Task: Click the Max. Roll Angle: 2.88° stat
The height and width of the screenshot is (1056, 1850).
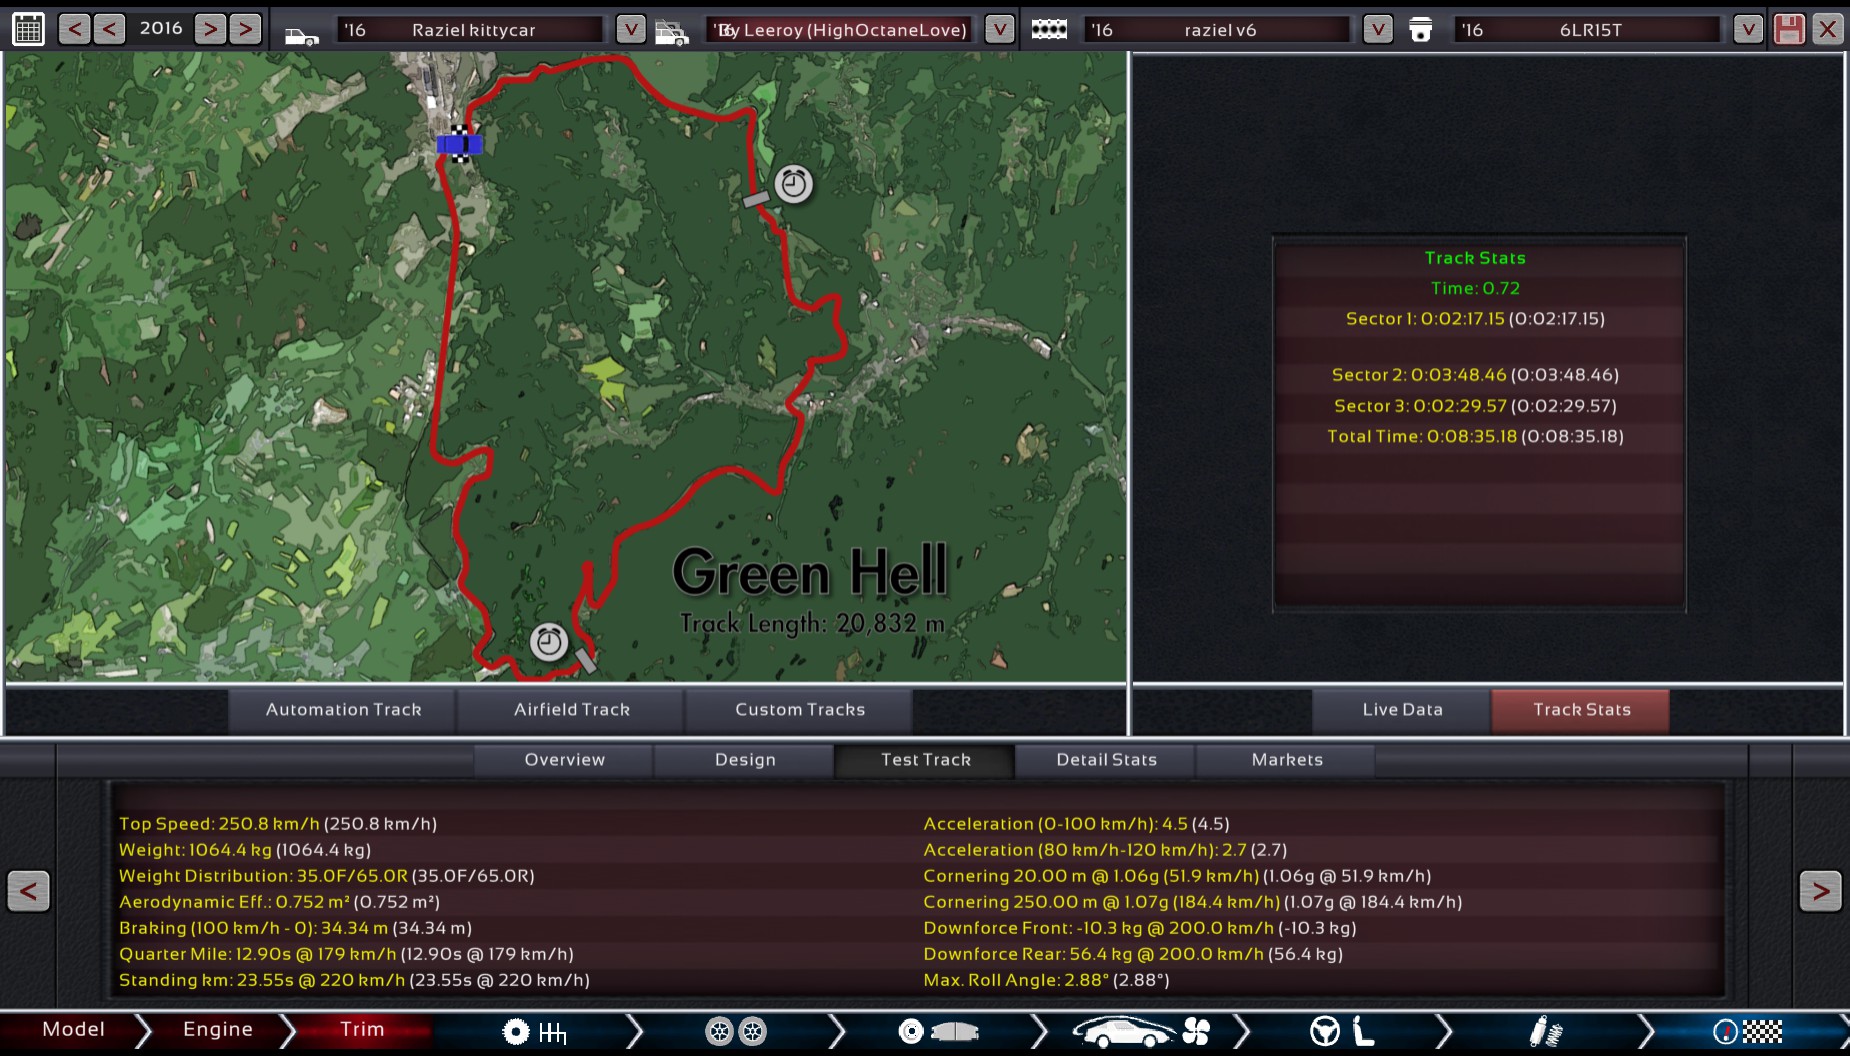Action: (x=1046, y=980)
